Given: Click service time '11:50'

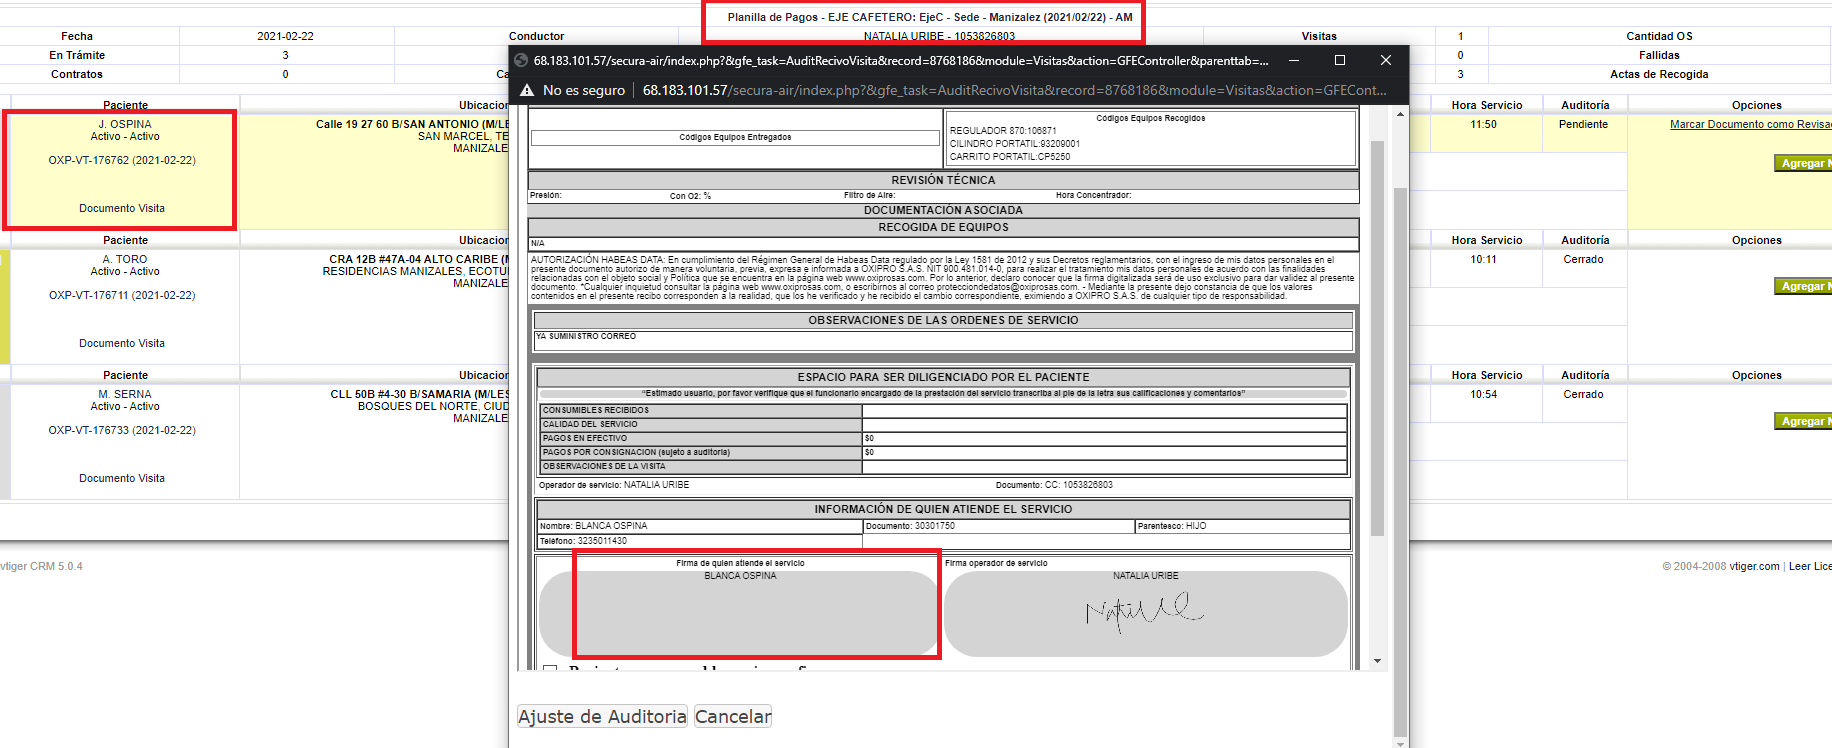Looking at the screenshot, I should click(1484, 124).
